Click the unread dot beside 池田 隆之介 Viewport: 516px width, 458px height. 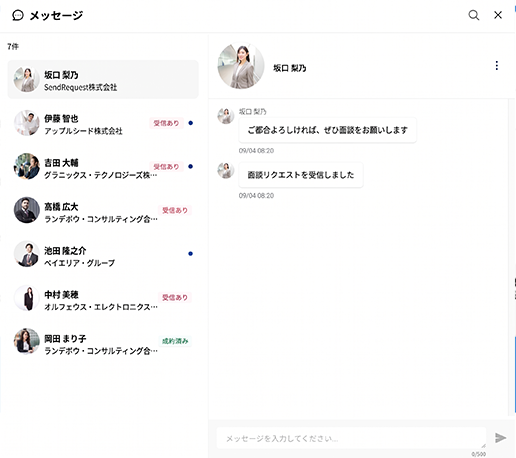click(x=191, y=254)
